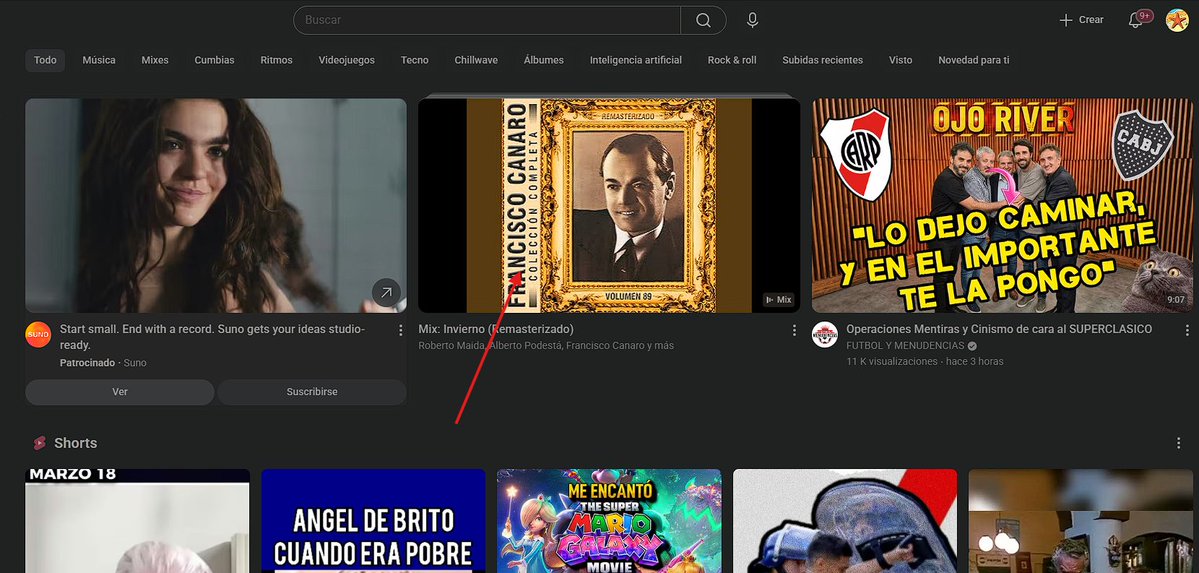The height and width of the screenshot is (573, 1199).
Task: Click the Suscribirse button
Action: (x=312, y=392)
